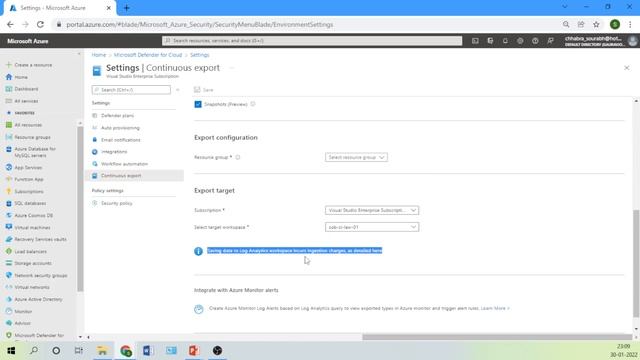This screenshot has width=640, height=360.
Task: Select Integrations in the settings menu
Action: pos(114,152)
